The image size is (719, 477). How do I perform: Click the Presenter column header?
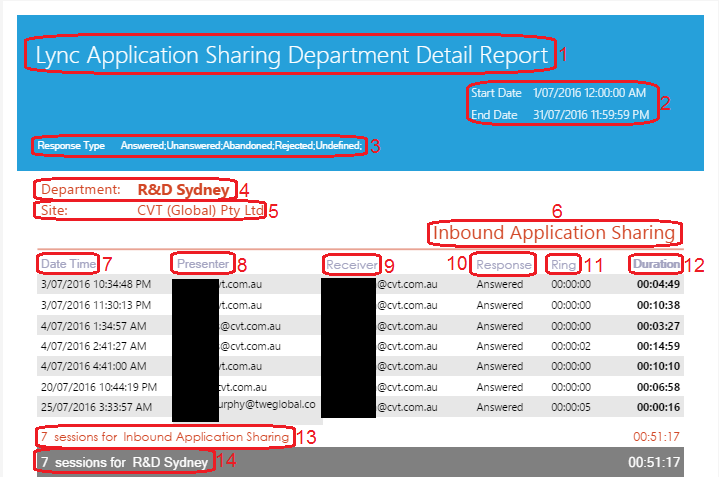[x=203, y=264]
